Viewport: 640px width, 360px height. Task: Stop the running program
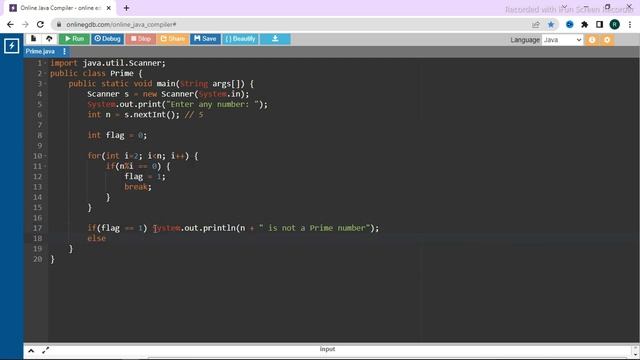click(140, 39)
